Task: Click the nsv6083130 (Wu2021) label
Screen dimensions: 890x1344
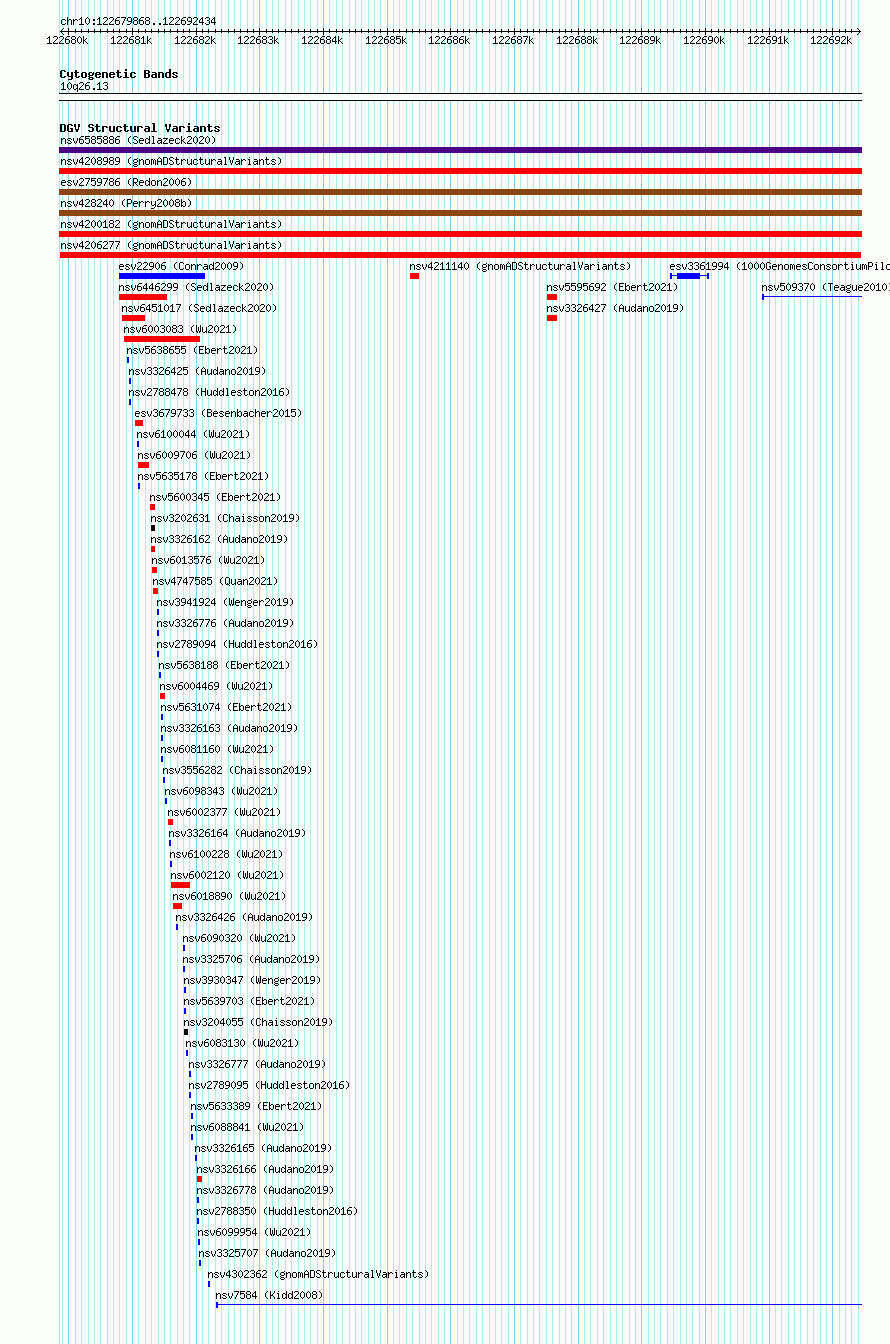Action: [242, 1043]
